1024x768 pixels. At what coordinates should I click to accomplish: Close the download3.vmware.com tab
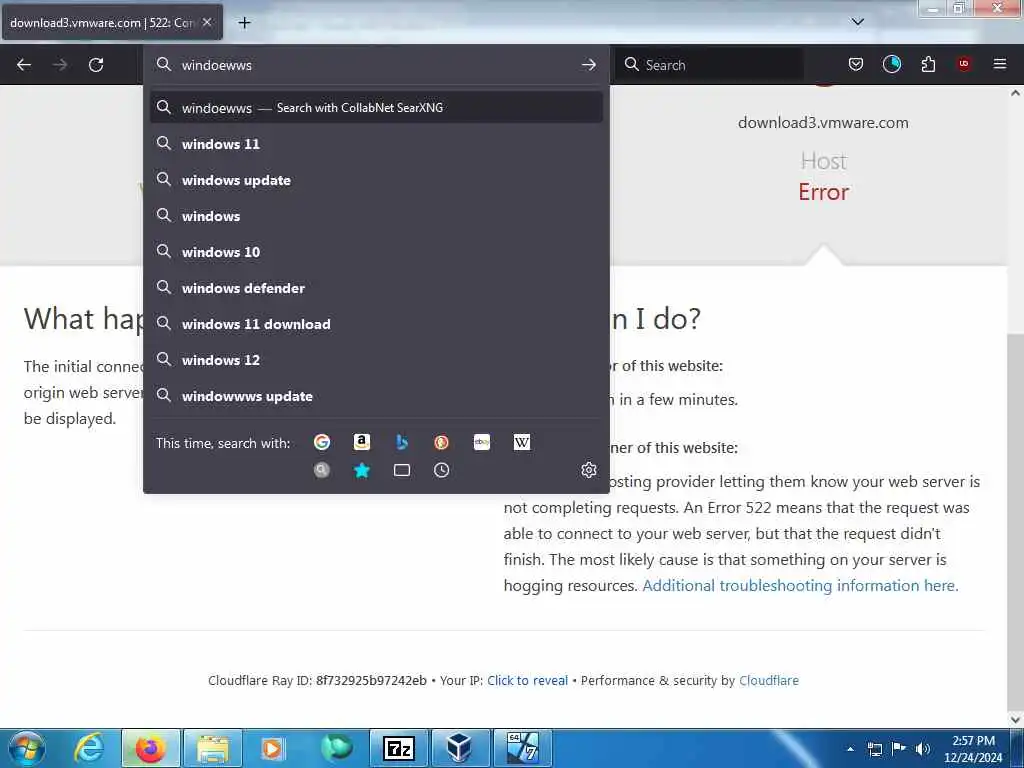[207, 22]
